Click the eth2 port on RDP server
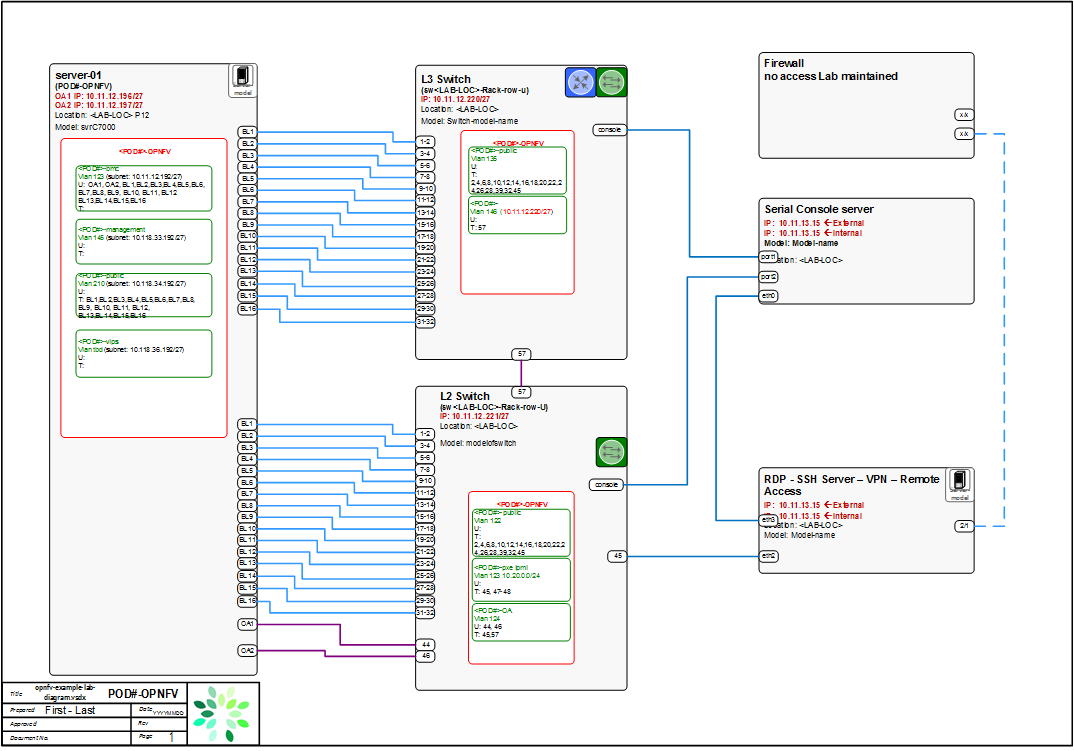The image size is (1074, 751). (768, 555)
